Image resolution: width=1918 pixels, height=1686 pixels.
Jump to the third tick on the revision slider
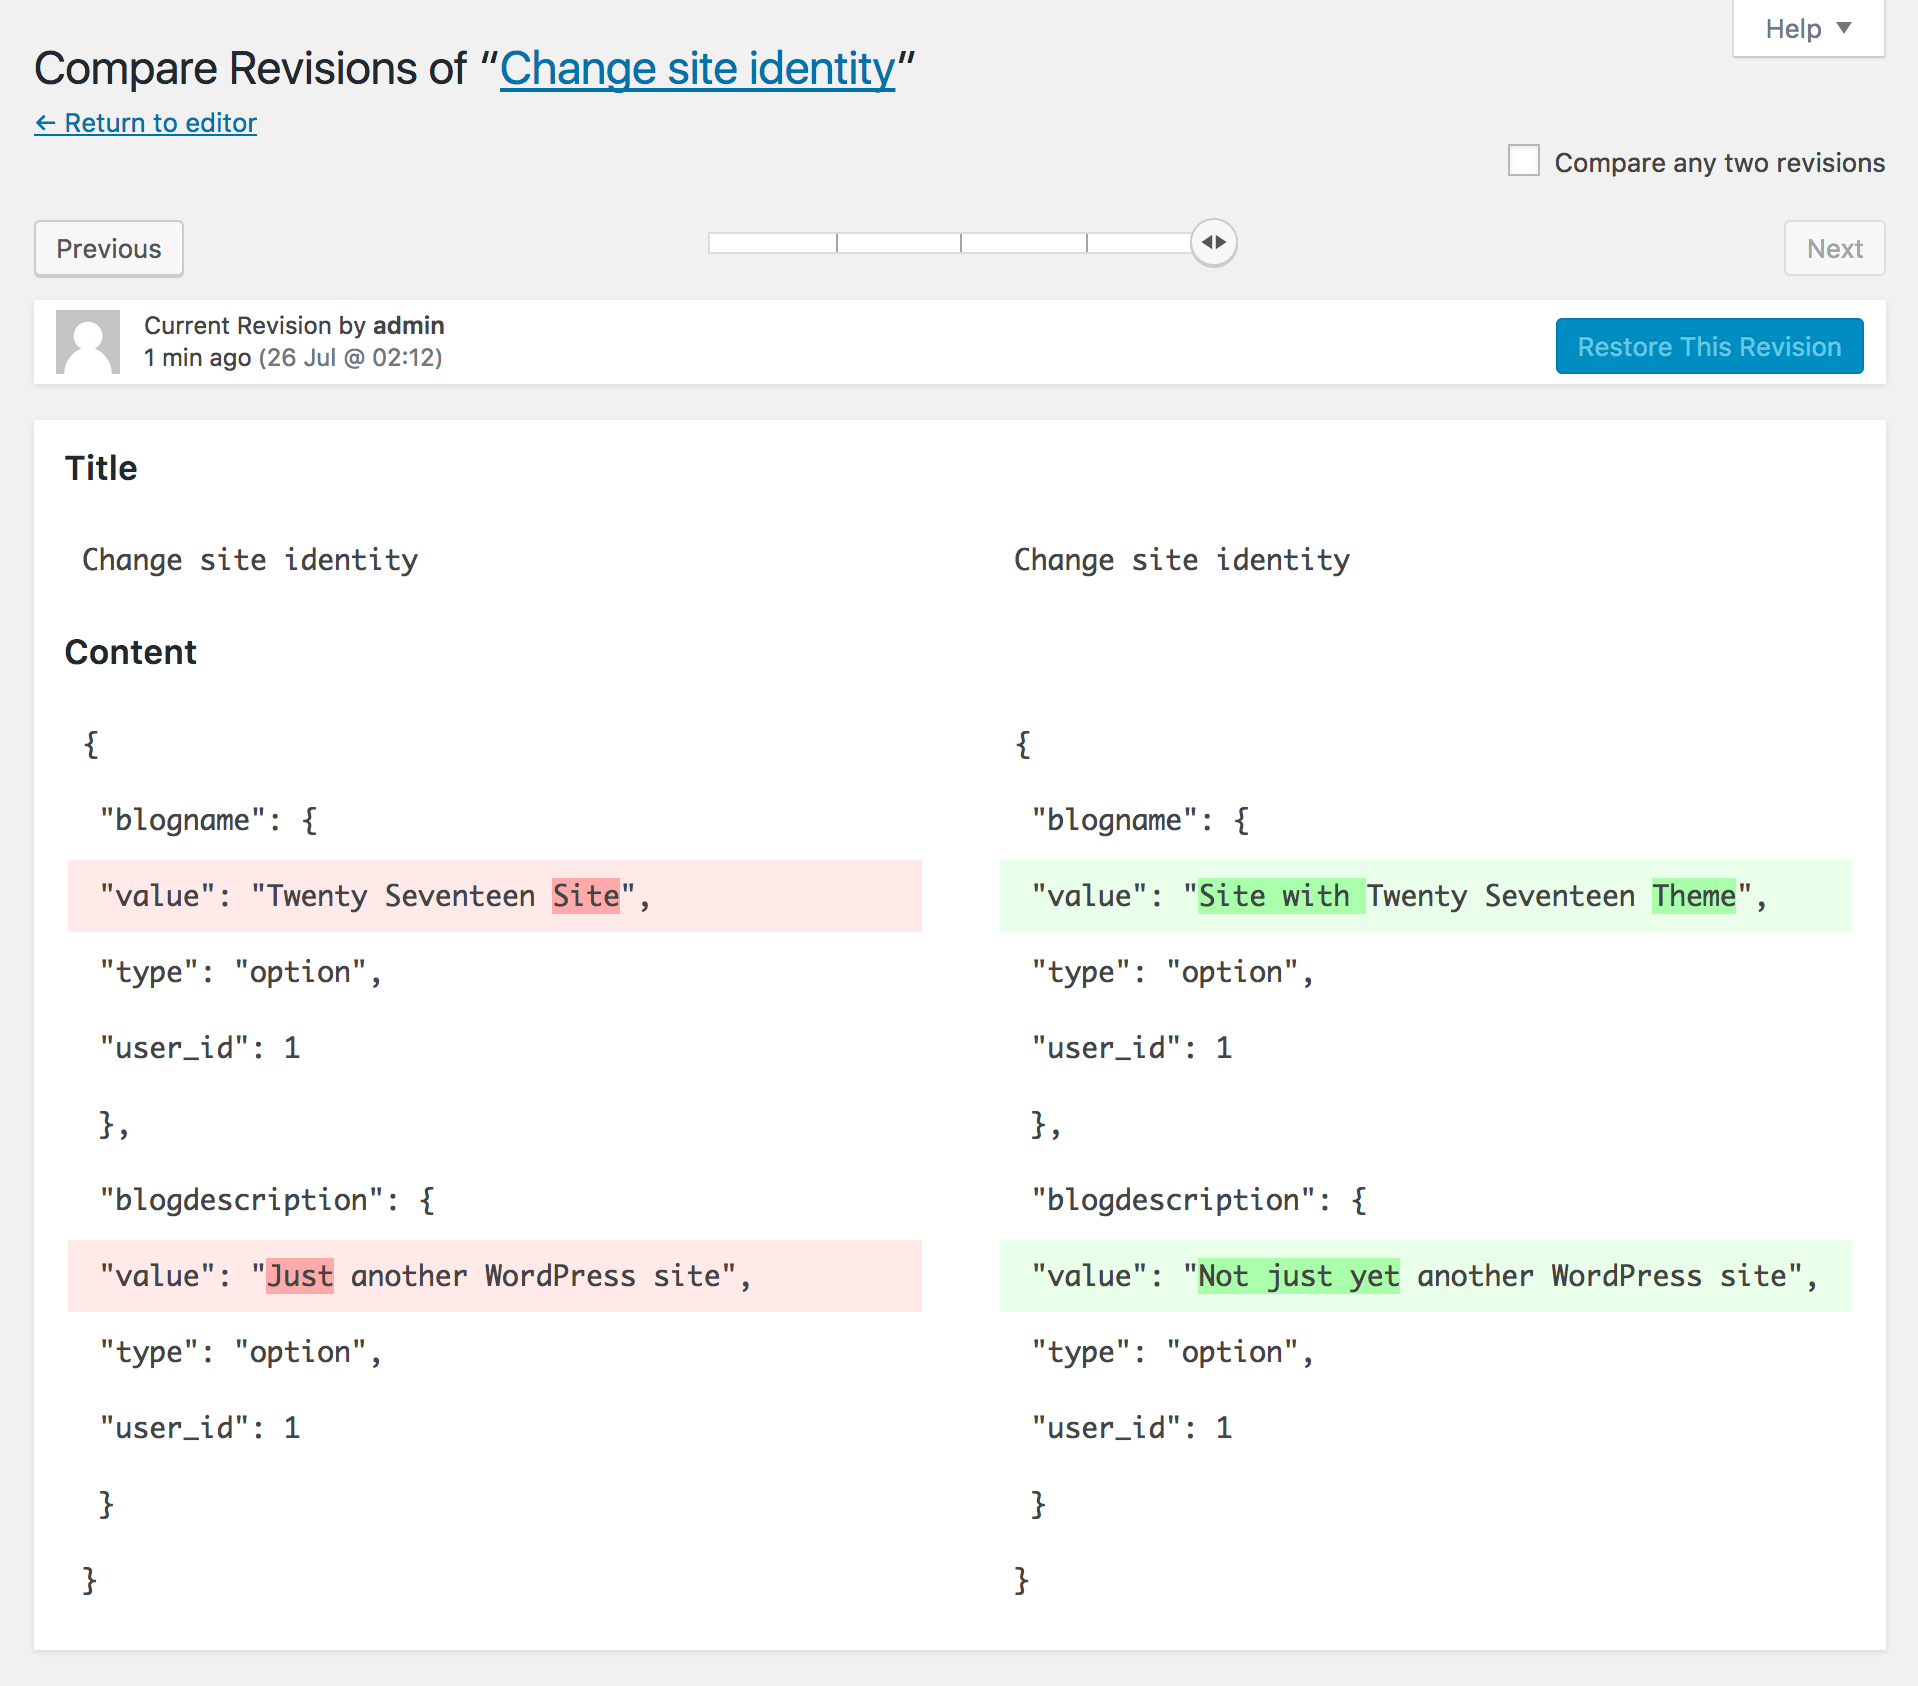(1087, 243)
